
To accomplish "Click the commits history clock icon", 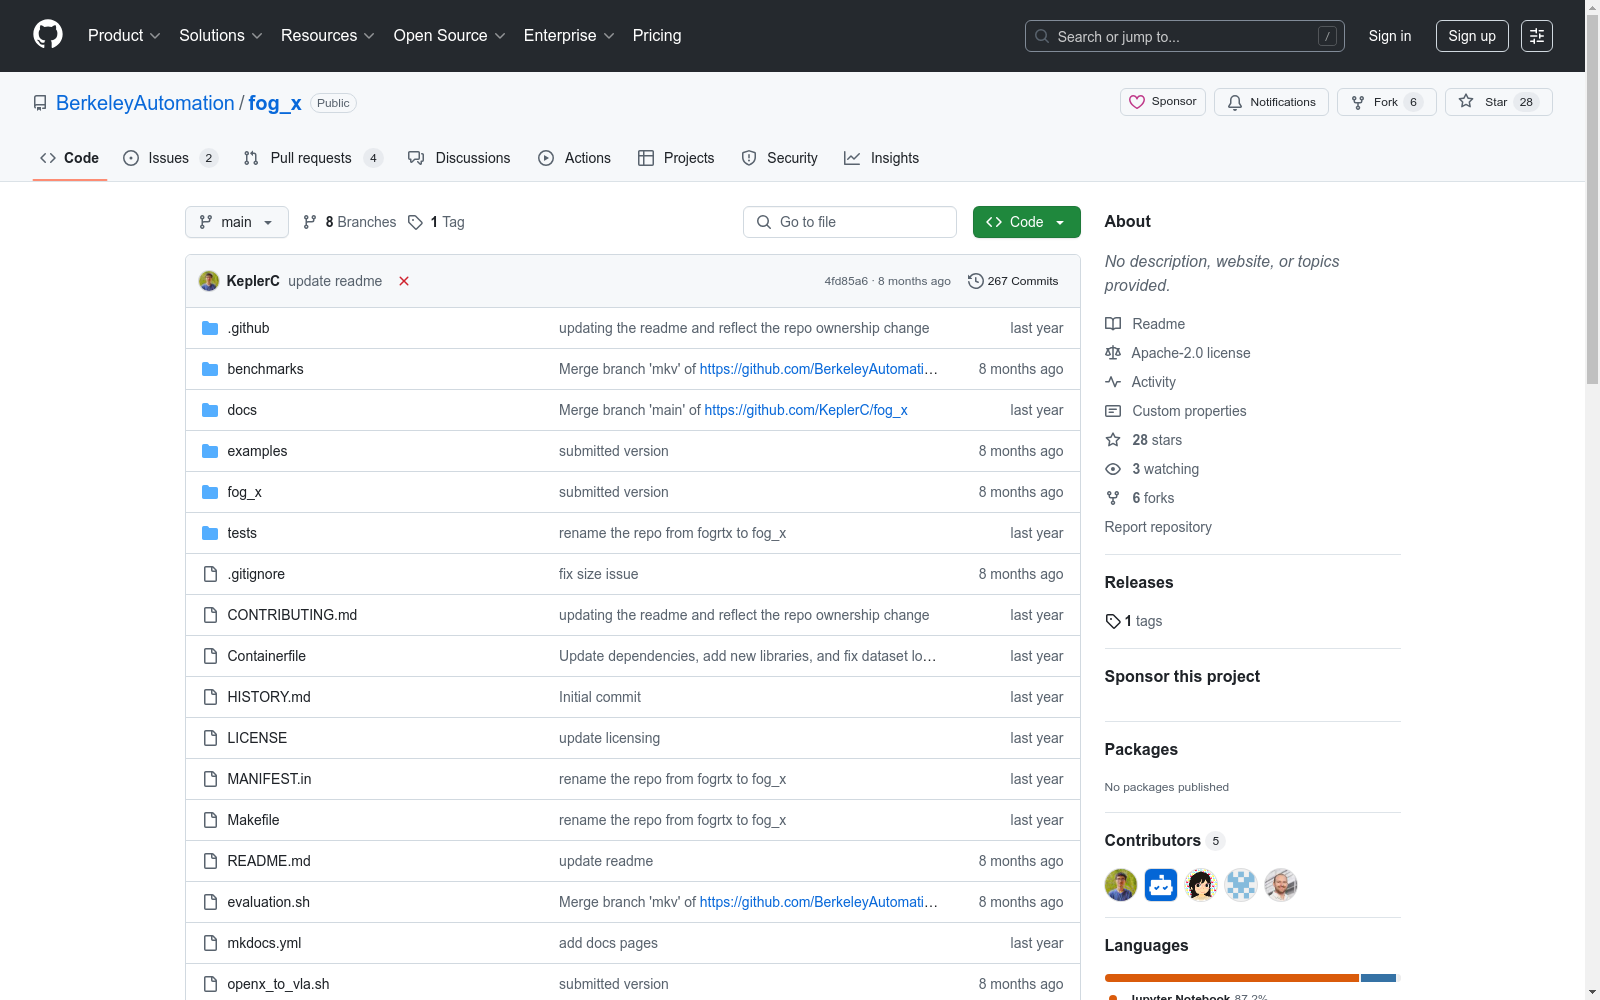I will 976,281.
